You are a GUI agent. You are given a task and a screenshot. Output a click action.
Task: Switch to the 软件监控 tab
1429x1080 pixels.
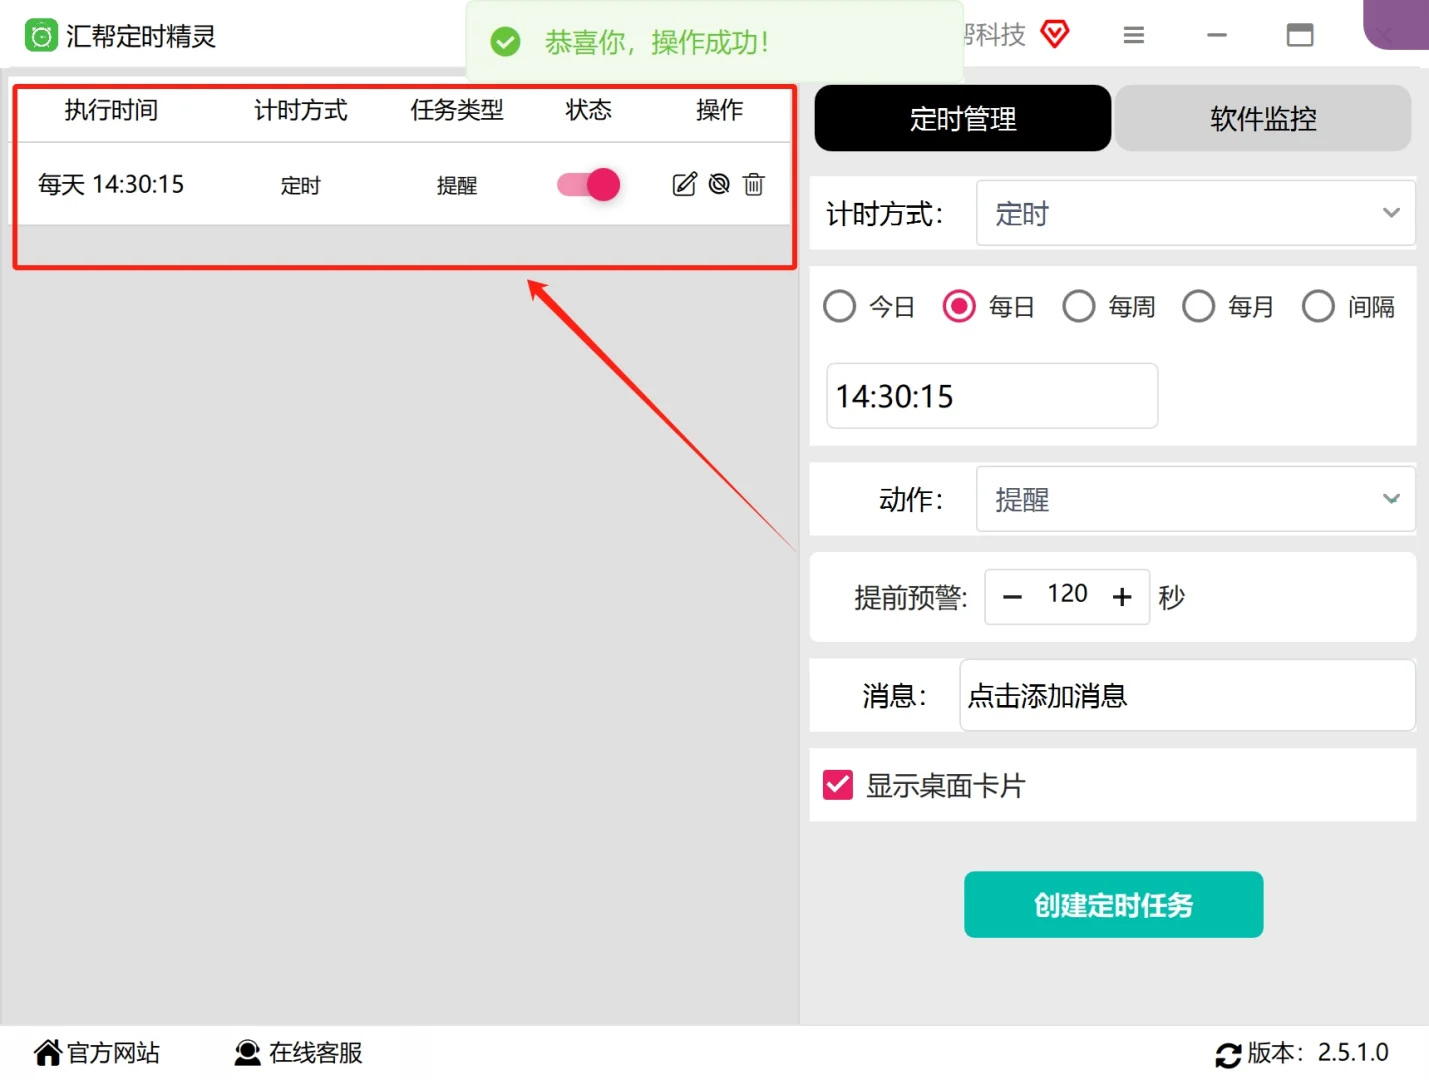click(1263, 118)
